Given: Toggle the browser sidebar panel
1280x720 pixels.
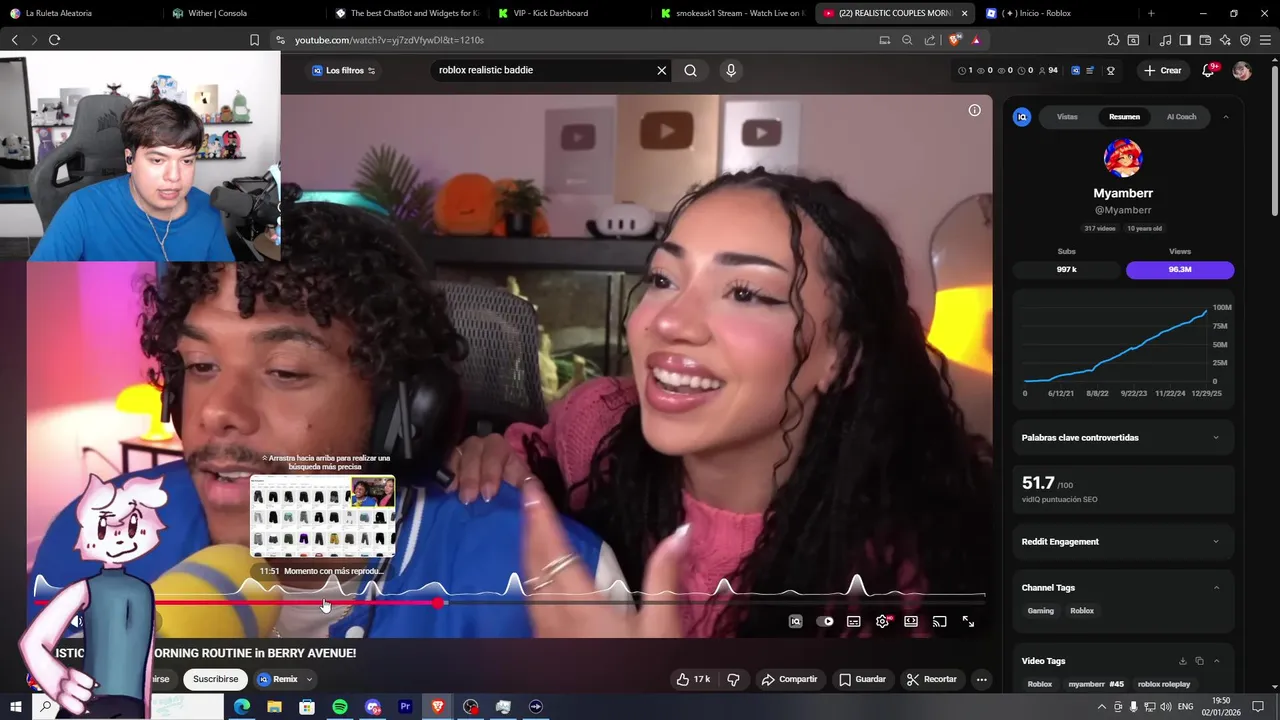Looking at the screenshot, I should [1185, 40].
